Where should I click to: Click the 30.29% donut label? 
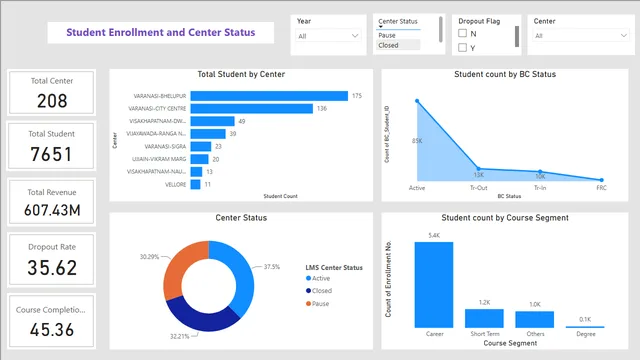(149, 257)
